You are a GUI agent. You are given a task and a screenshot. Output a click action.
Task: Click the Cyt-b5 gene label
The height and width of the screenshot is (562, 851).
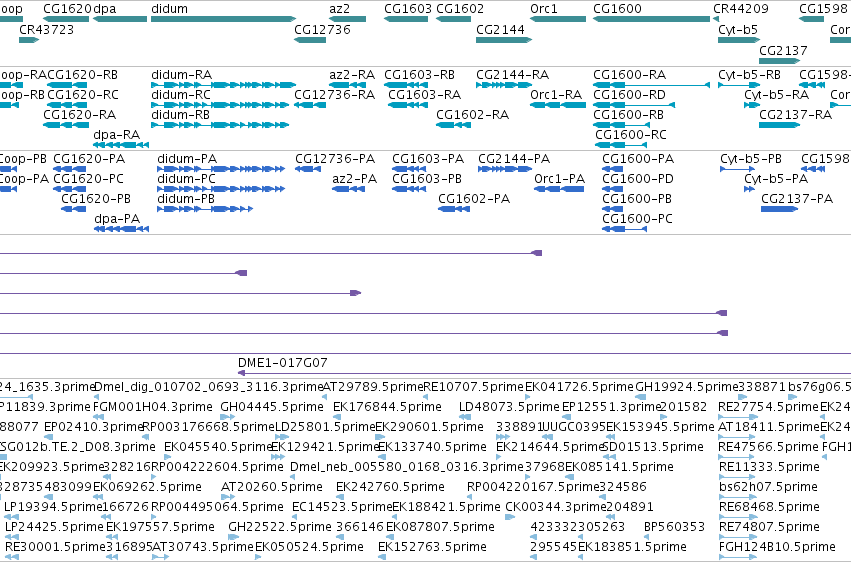[738, 29]
